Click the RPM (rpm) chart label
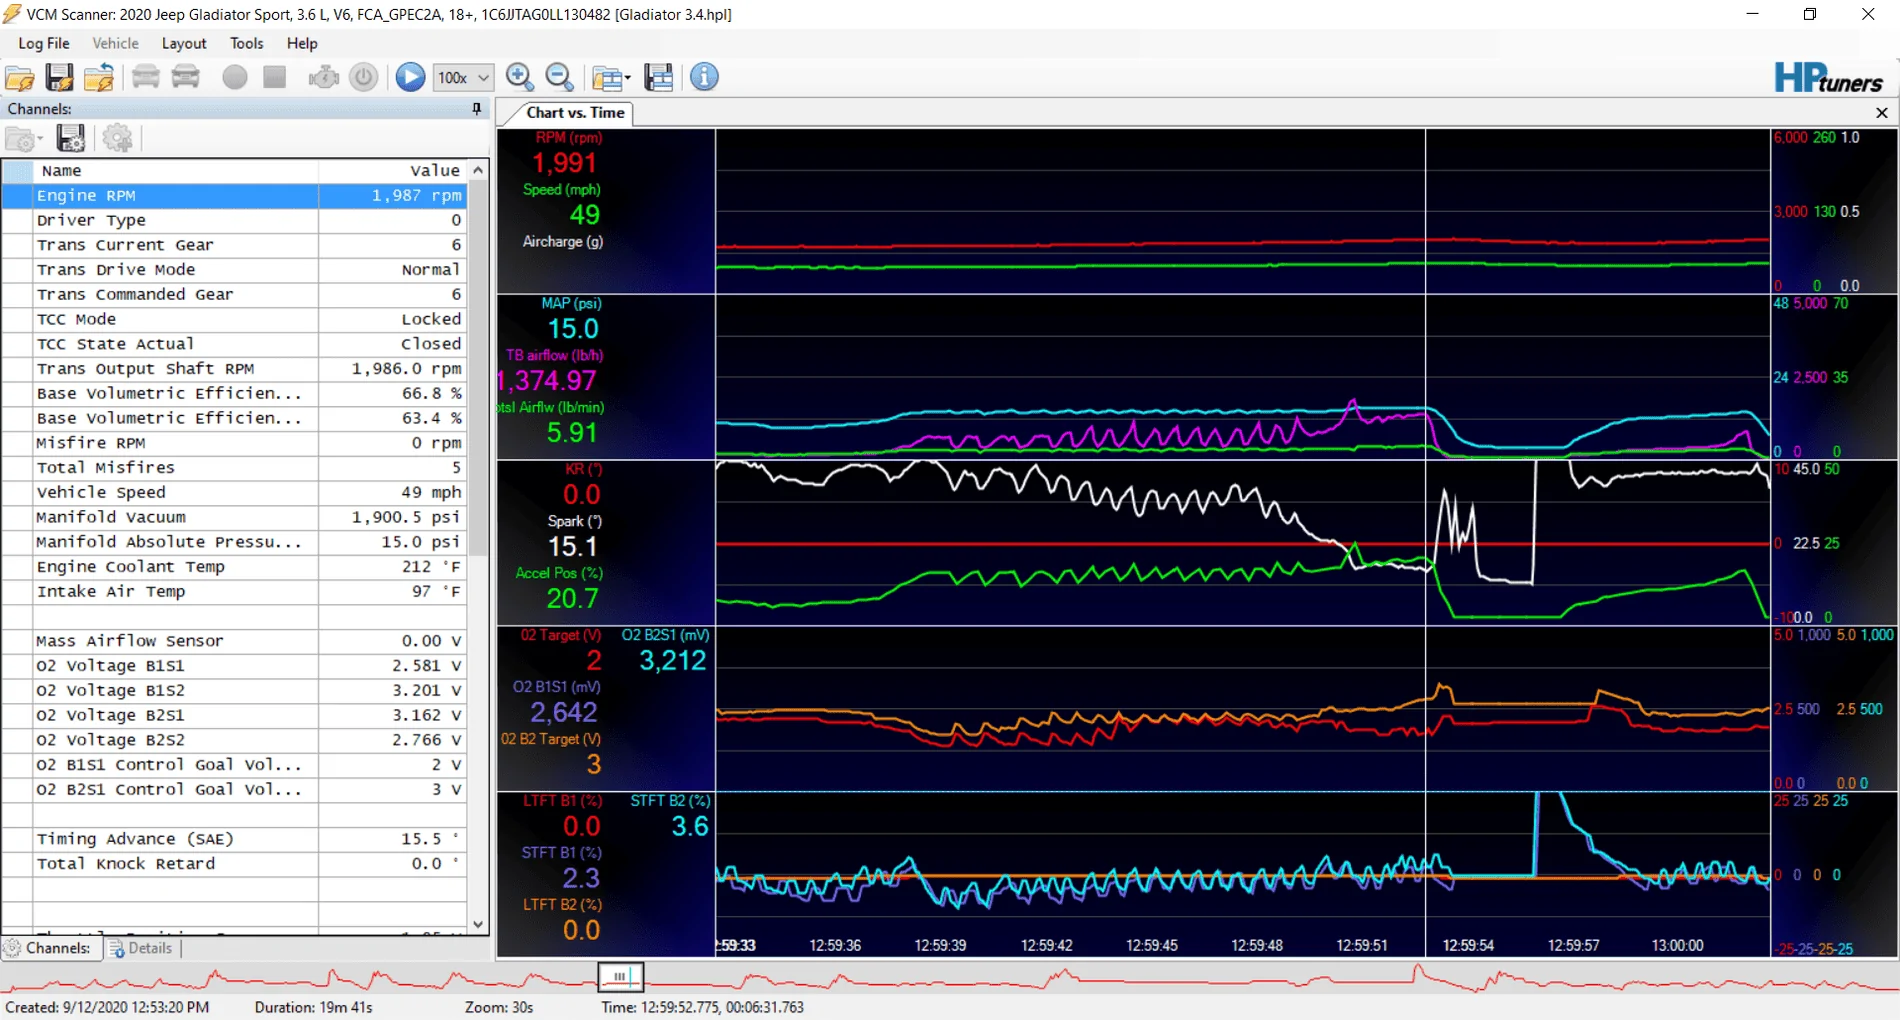This screenshot has width=1900, height=1020. point(568,138)
